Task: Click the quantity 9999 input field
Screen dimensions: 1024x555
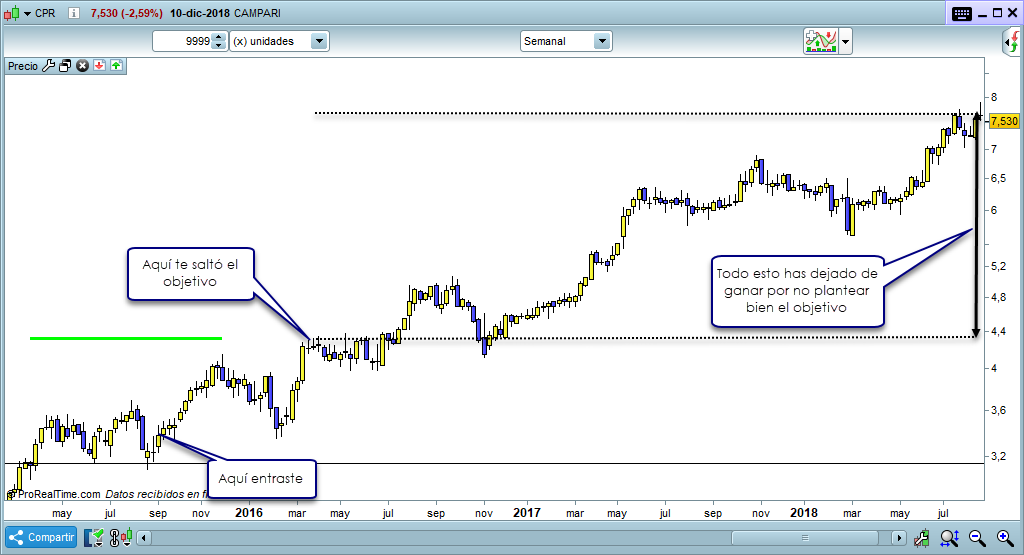Action: (182, 41)
